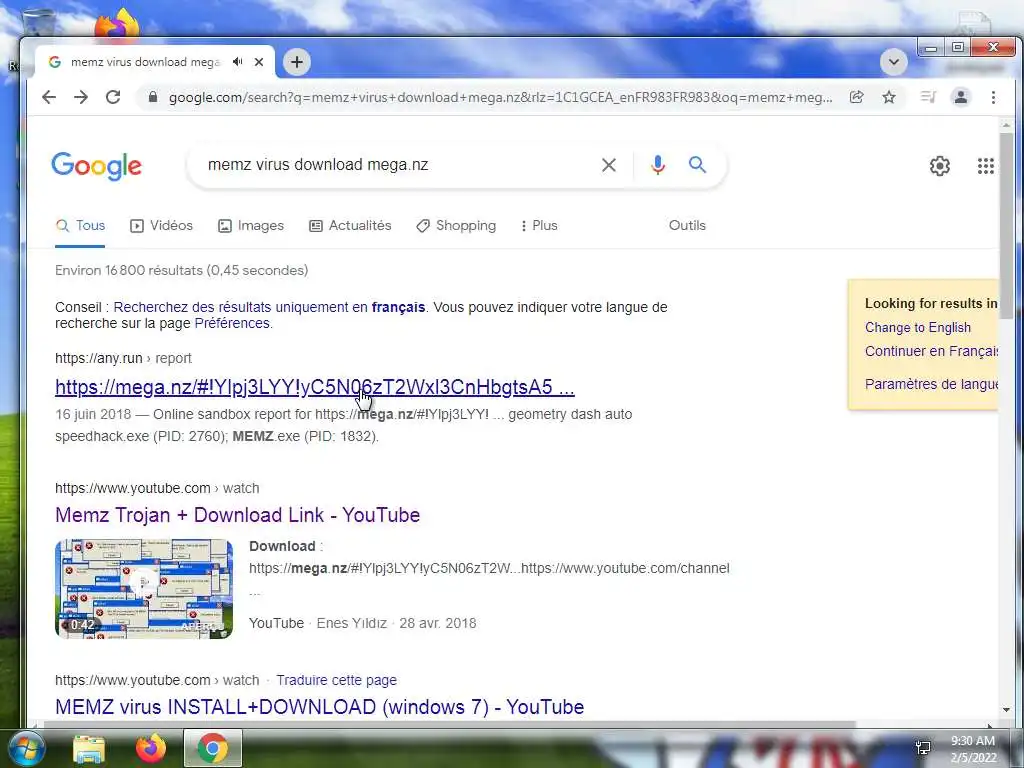The width and height of the screenshot is (1024, 768).
Task: Click the Google logo
Action: 97,166
